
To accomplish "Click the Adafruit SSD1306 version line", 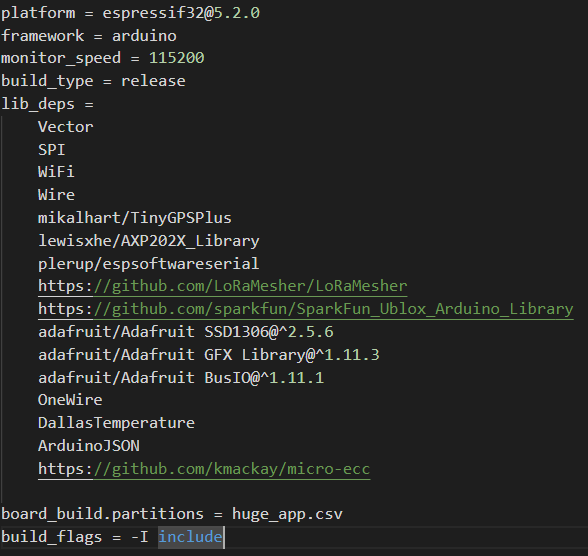I will (x=186, y=332).
